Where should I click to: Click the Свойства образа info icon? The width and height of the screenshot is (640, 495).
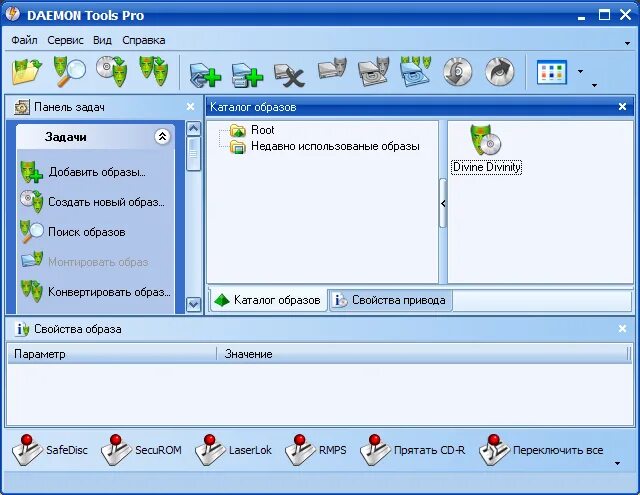[21, 329]
